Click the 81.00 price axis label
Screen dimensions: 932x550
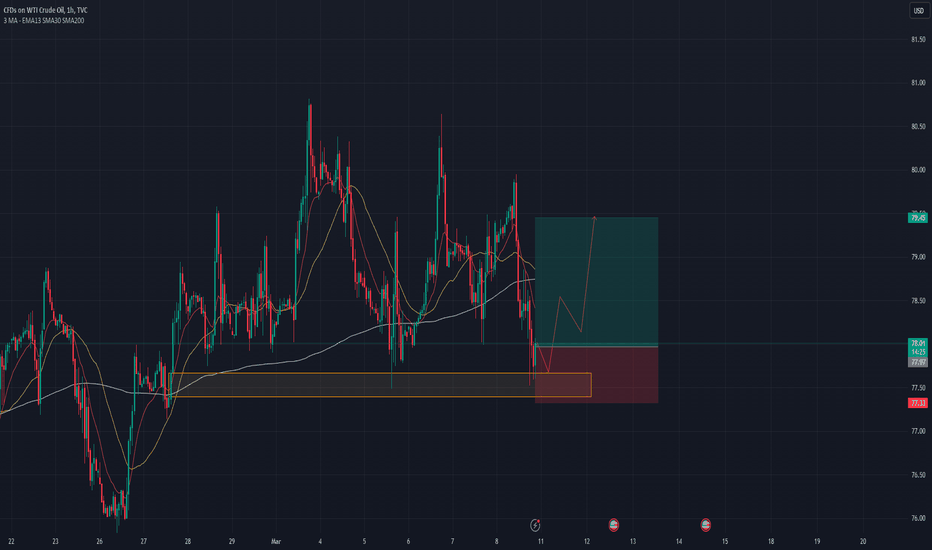tap(918, 83)
